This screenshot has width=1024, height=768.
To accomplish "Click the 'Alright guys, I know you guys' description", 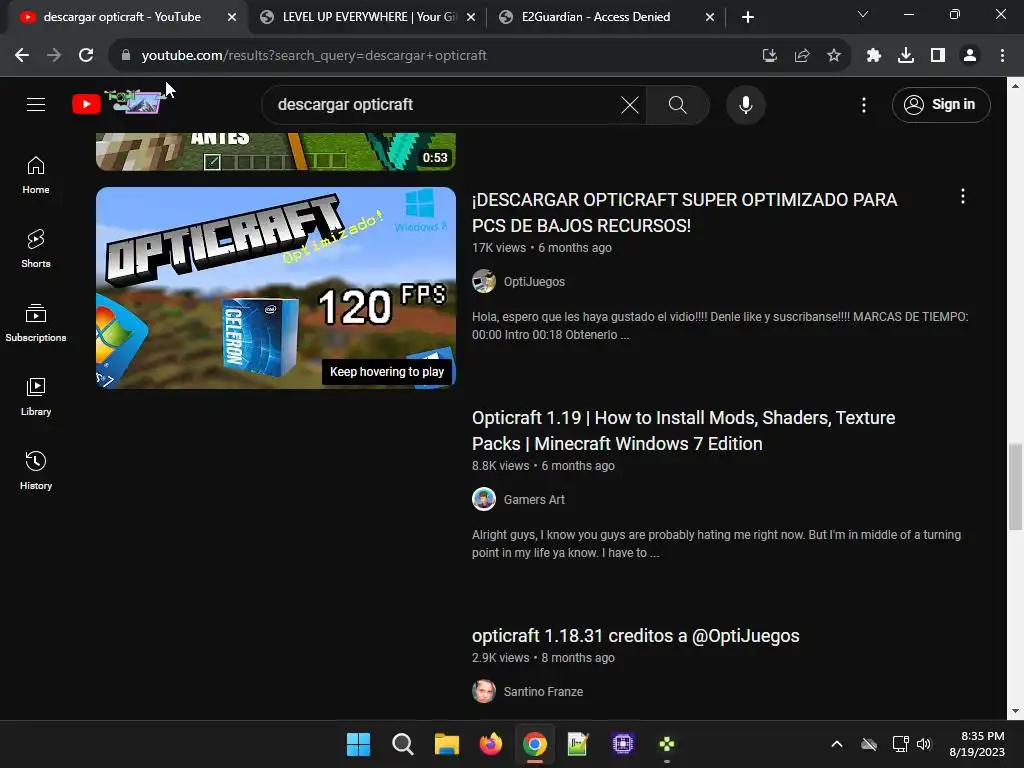I will 716,543.
